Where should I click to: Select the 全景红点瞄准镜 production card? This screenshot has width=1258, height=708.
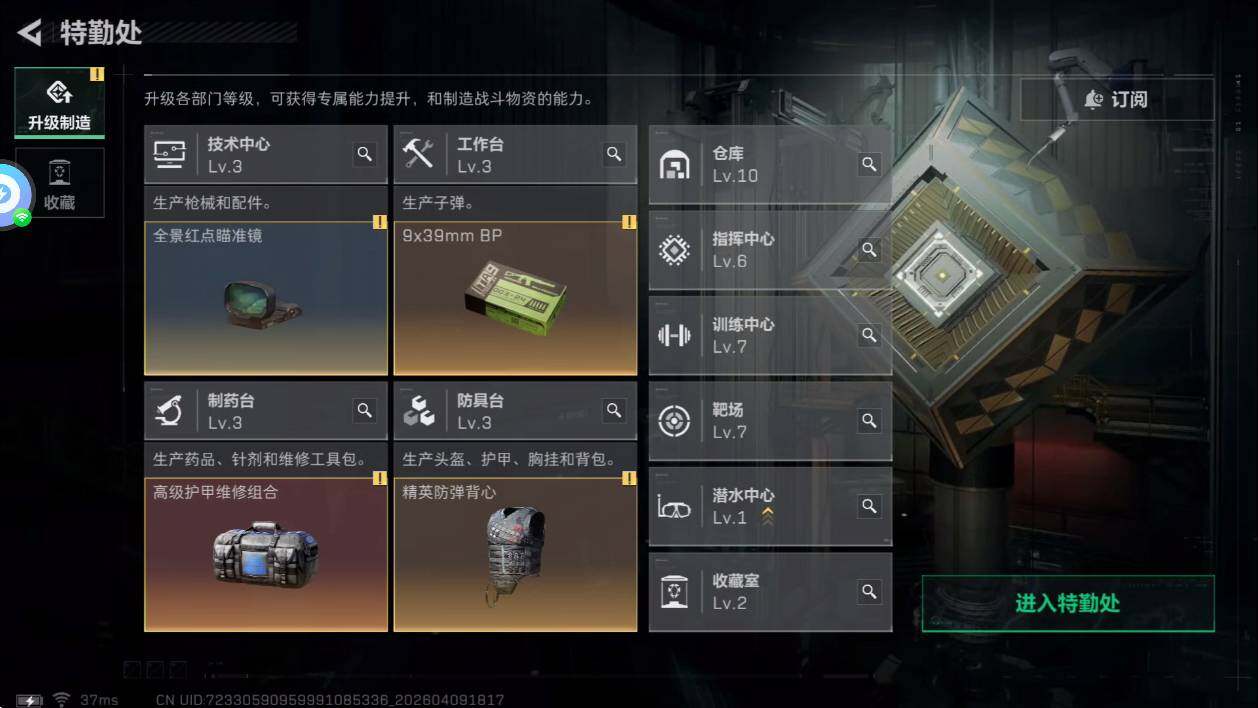266,298
